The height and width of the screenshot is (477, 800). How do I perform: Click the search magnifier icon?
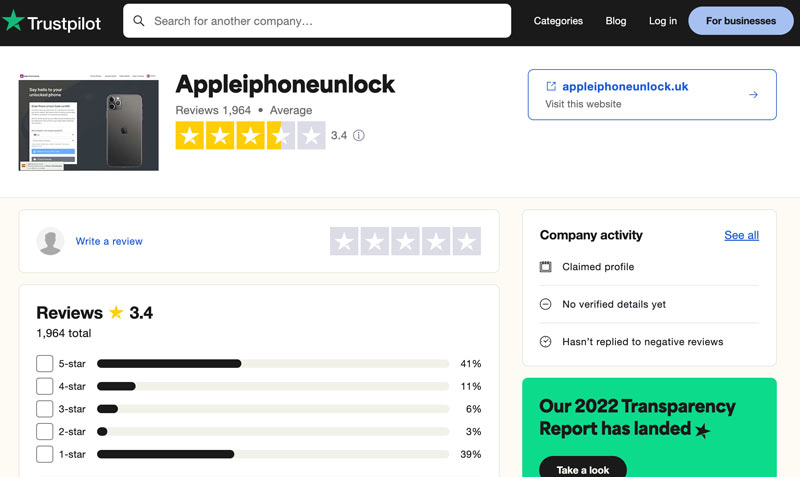139,21
